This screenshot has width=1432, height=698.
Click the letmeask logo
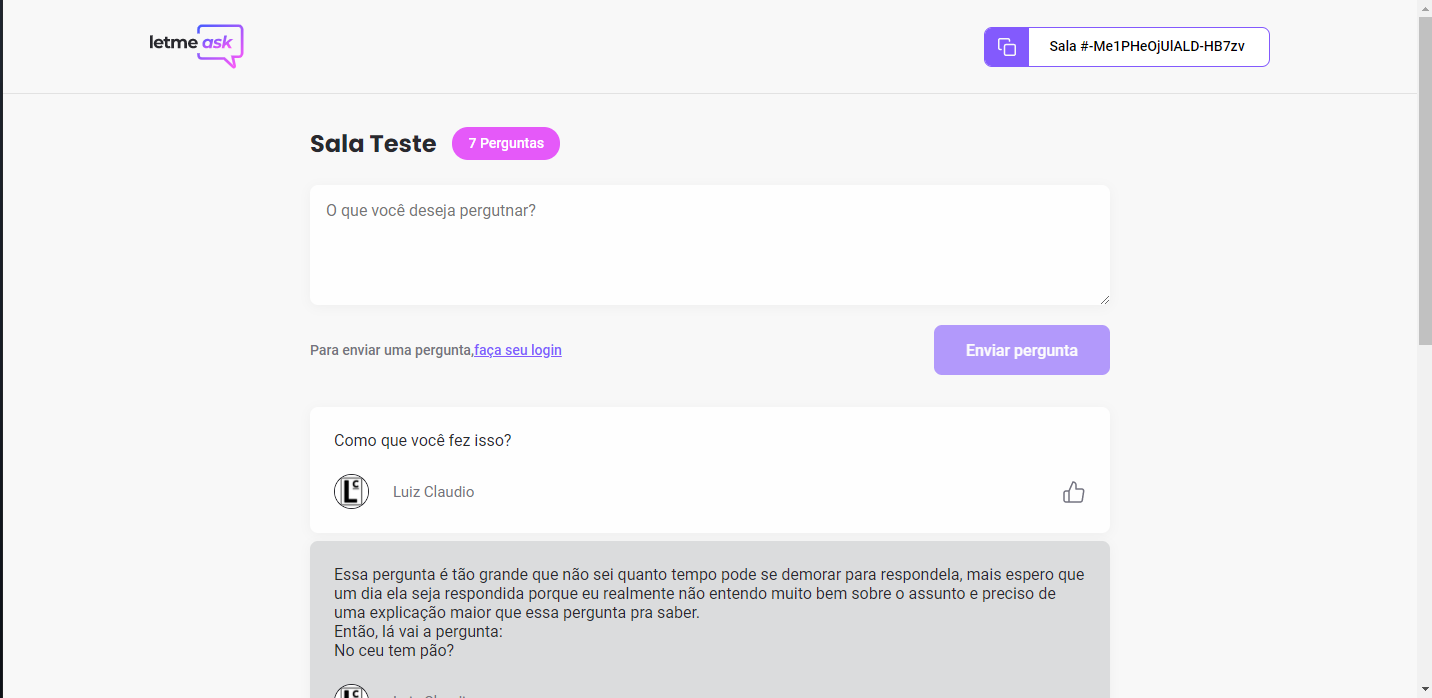[196, 46]
